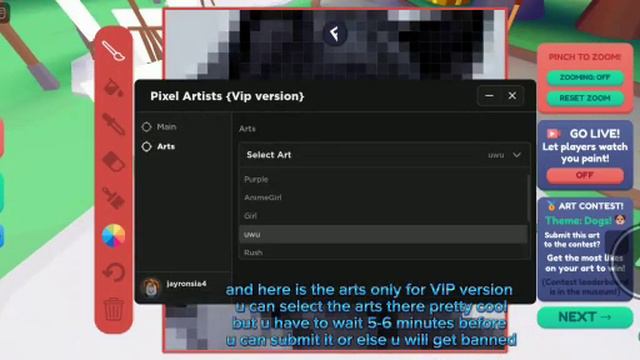Close the Pixel Artists panel
The image size is (640, 360).
click(512, 96)
